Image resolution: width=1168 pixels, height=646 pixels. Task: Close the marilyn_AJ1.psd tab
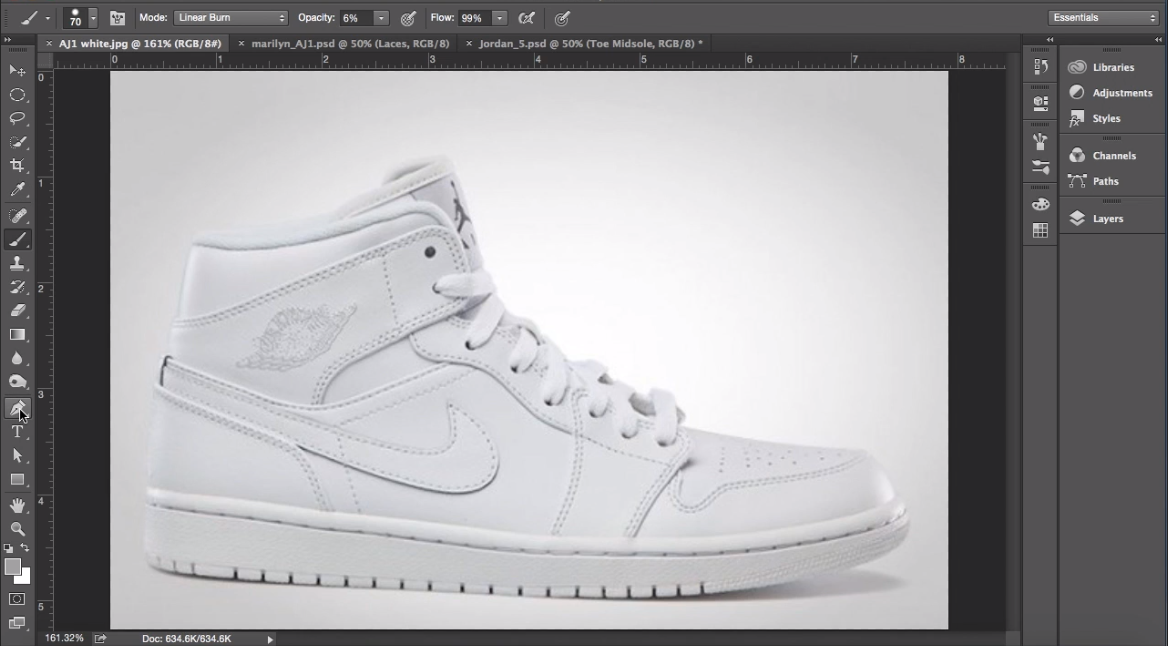coord(241,43)
